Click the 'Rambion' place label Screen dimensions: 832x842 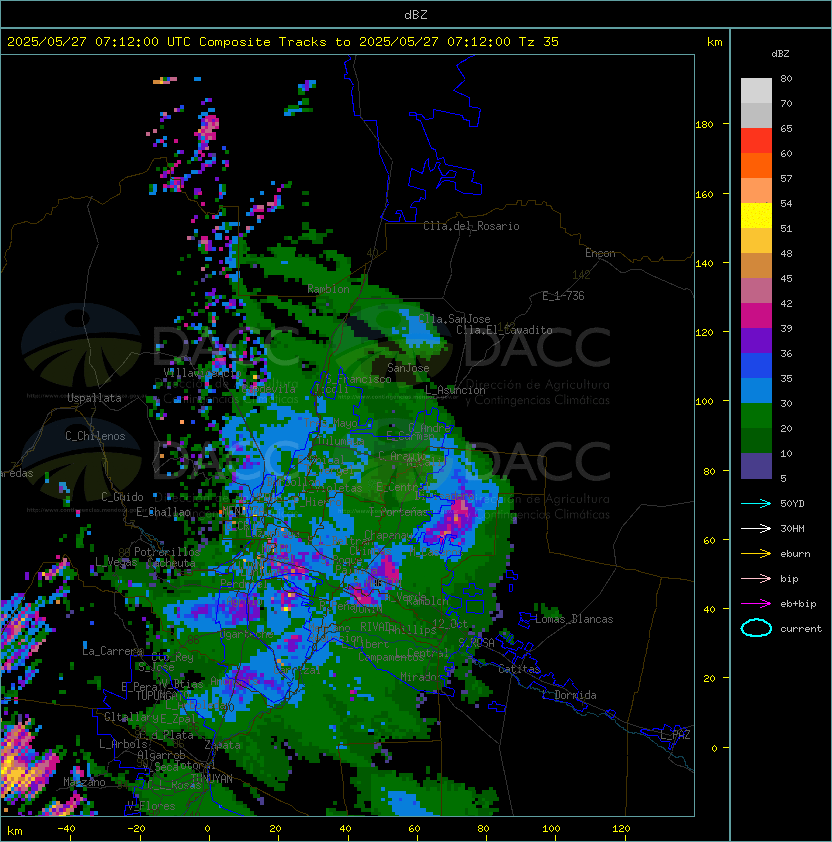coord(328,289)
